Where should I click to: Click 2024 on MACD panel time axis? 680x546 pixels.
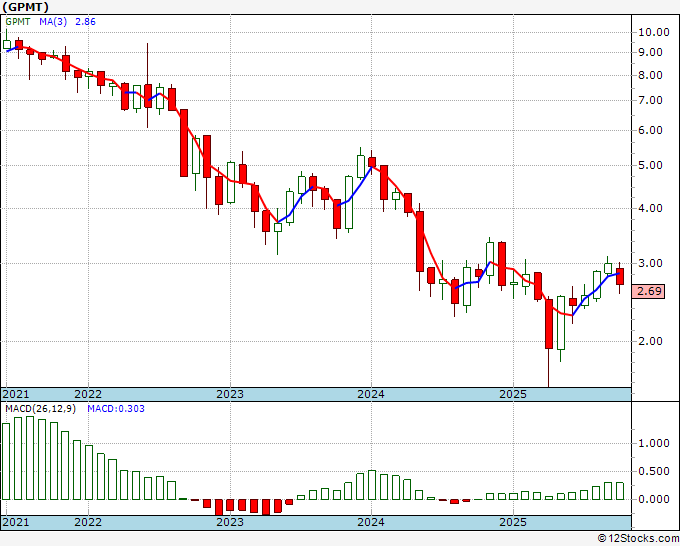point(371,522)
